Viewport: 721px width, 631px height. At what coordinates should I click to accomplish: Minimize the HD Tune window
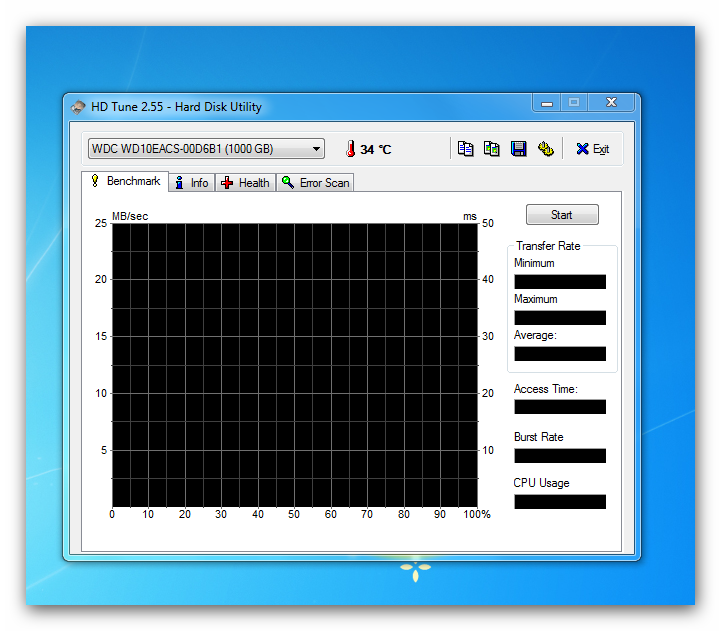tap(547, 103)
